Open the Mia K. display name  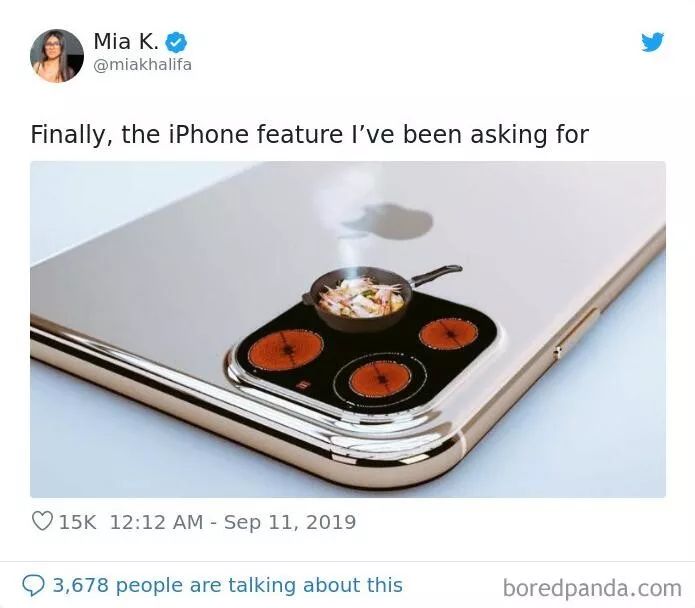point(126,42)
